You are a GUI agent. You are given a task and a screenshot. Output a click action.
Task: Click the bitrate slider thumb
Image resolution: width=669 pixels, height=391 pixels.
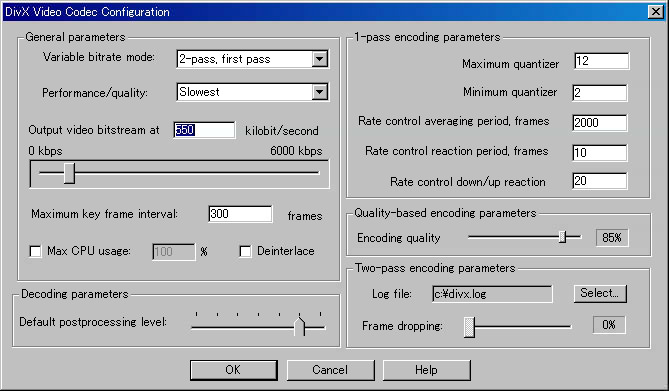point(70,173)
